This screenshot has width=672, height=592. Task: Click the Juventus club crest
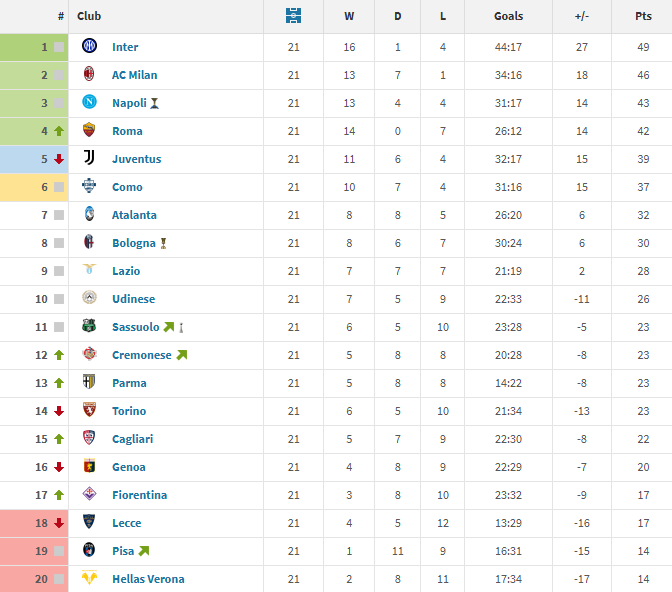[x=89, y=159]
